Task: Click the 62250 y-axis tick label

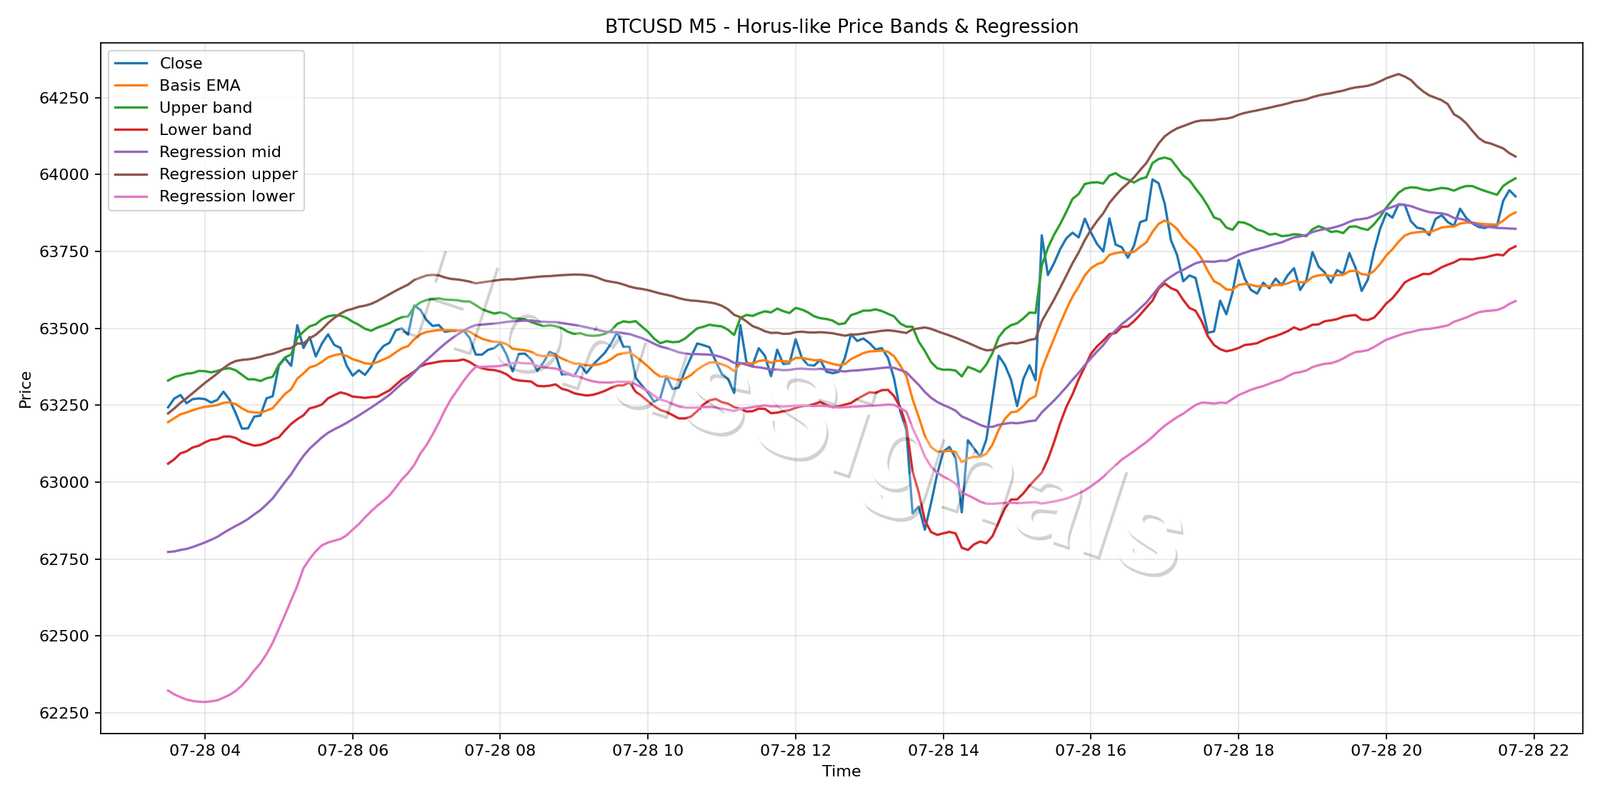Action: click(66, 713)
